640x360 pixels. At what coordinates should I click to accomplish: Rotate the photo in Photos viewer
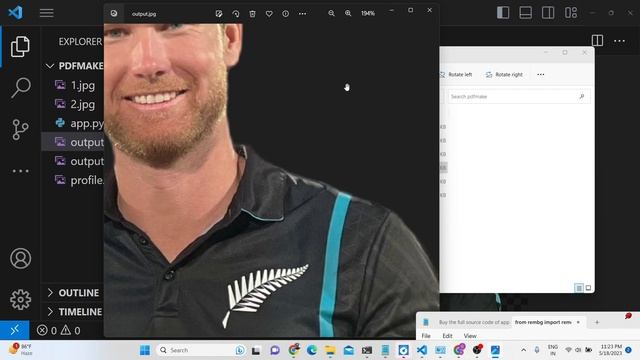coord(236,13)
